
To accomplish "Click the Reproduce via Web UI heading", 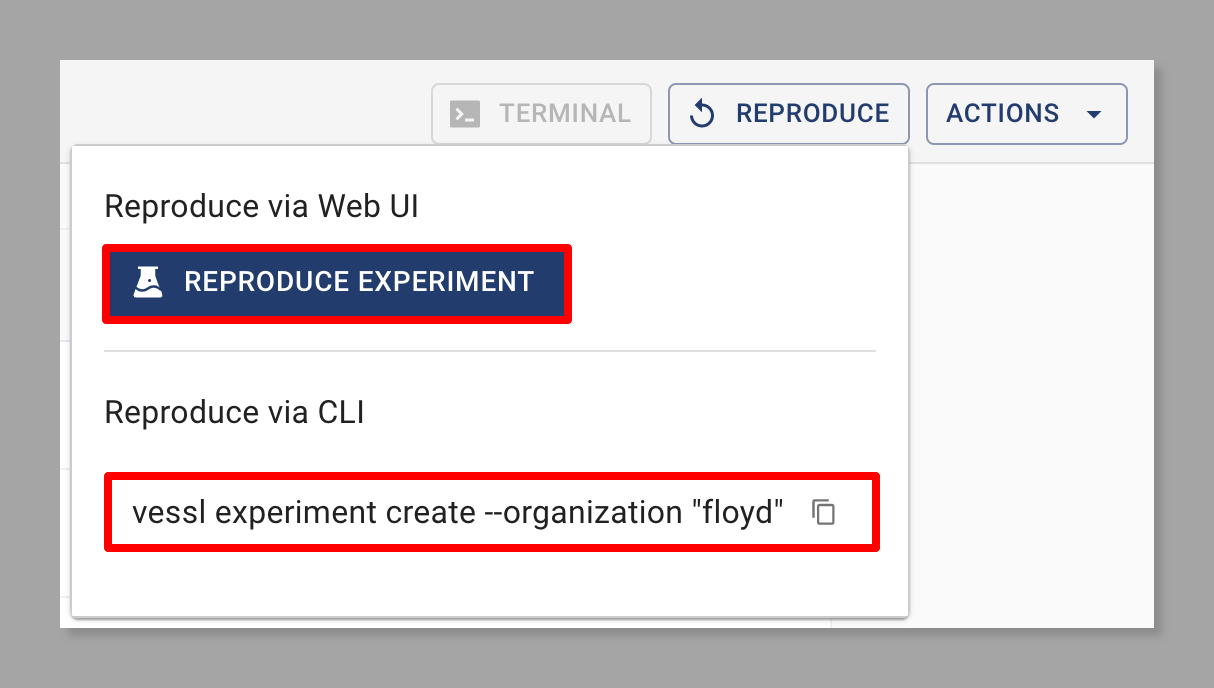I will 262,207.
